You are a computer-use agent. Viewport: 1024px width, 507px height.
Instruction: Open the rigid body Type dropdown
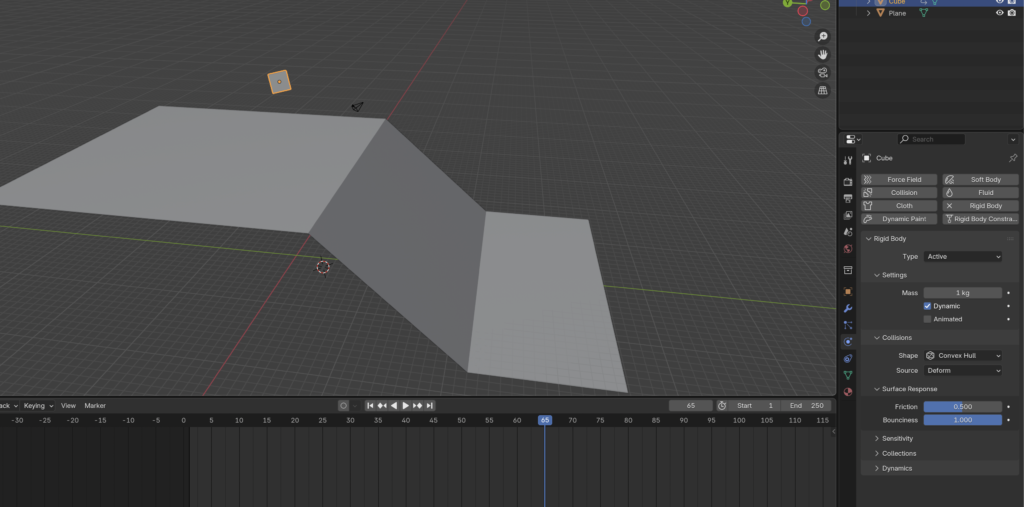click(x=963, y=257)
